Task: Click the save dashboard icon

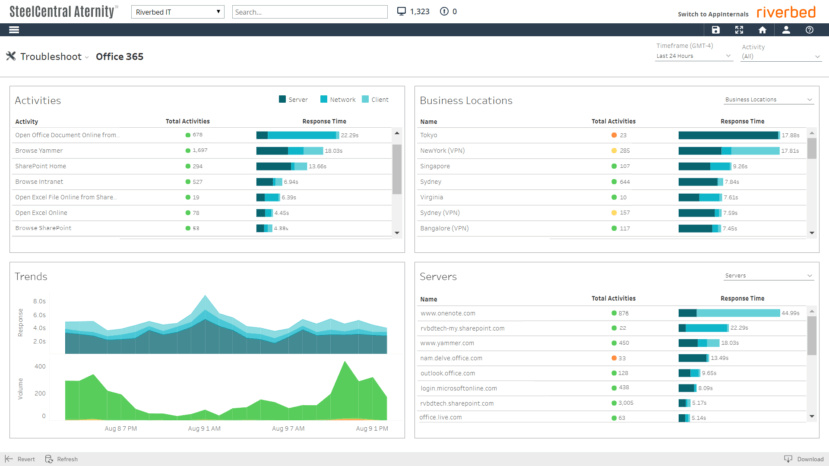Action: (715, 30)
